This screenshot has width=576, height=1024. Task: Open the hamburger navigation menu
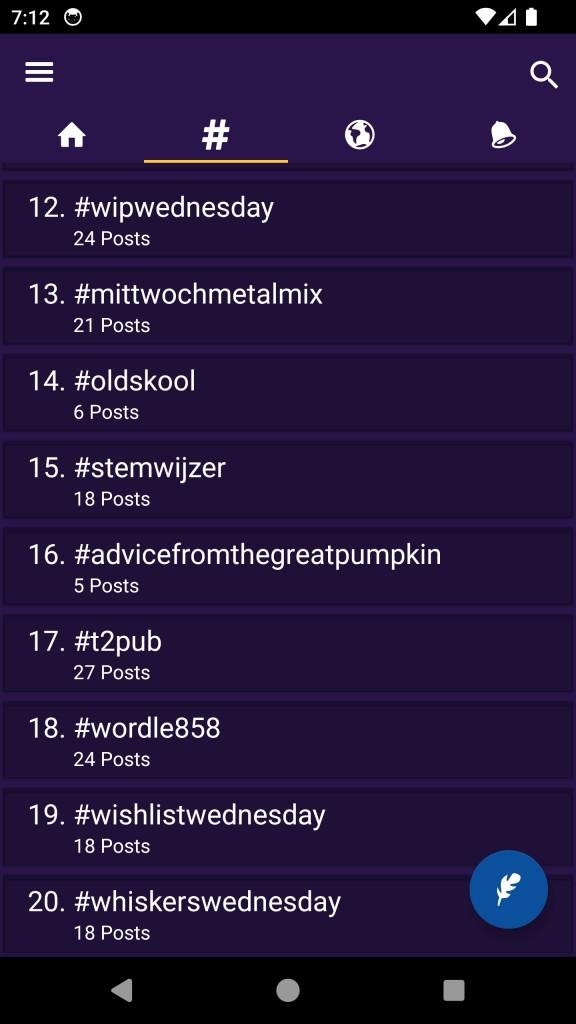(x=39, y=72)
